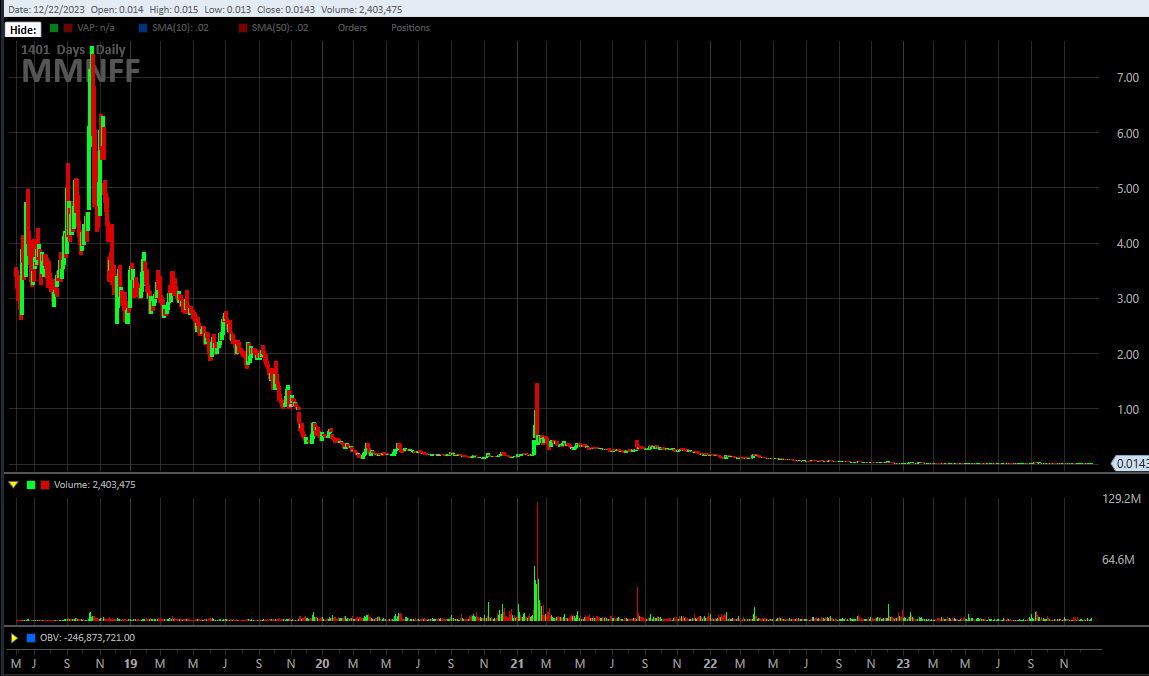
Task: Click the red Volume color square
Action: [x=44, y=485]
